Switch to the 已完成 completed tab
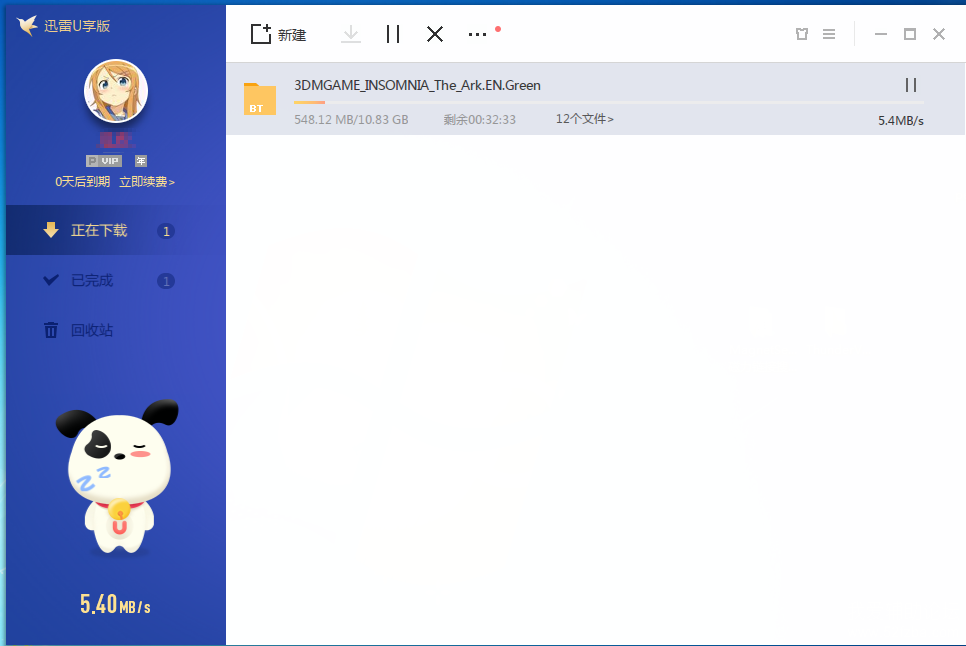 click(x=92, y=281)
